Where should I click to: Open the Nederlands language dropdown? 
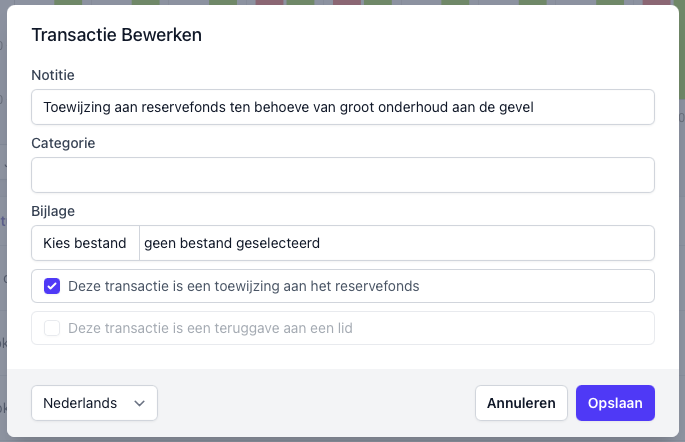click(x=94, y=403)
